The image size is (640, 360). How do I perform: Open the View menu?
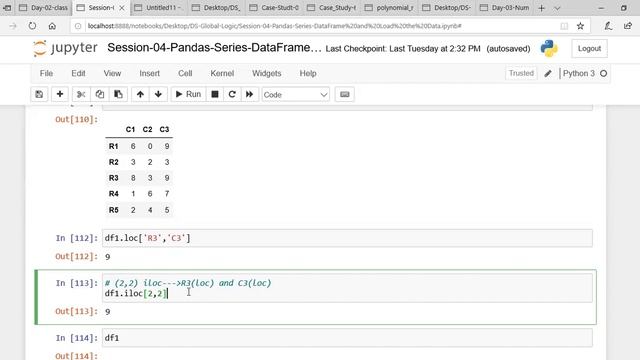pos(112,73)
